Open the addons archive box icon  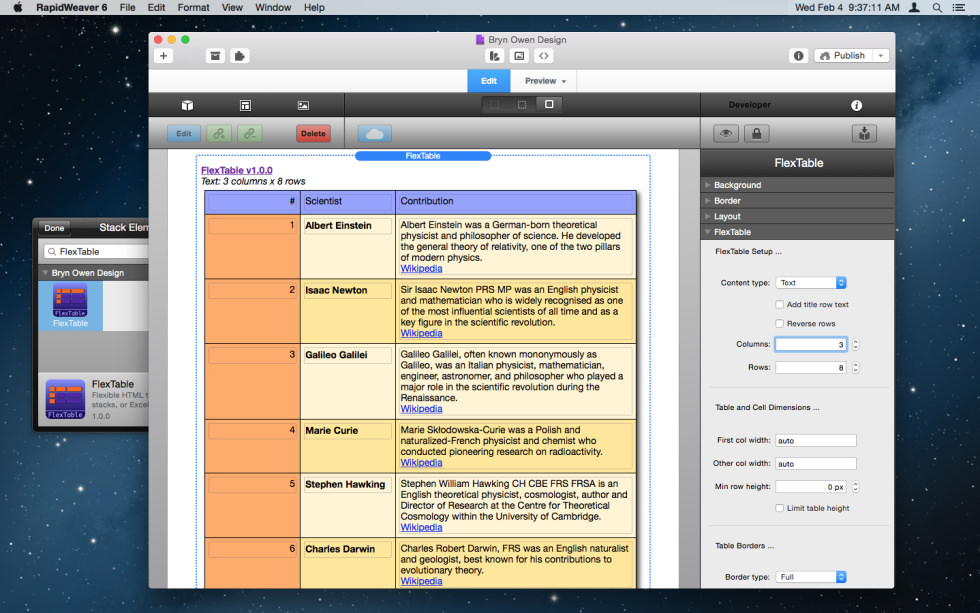[215, 56]
